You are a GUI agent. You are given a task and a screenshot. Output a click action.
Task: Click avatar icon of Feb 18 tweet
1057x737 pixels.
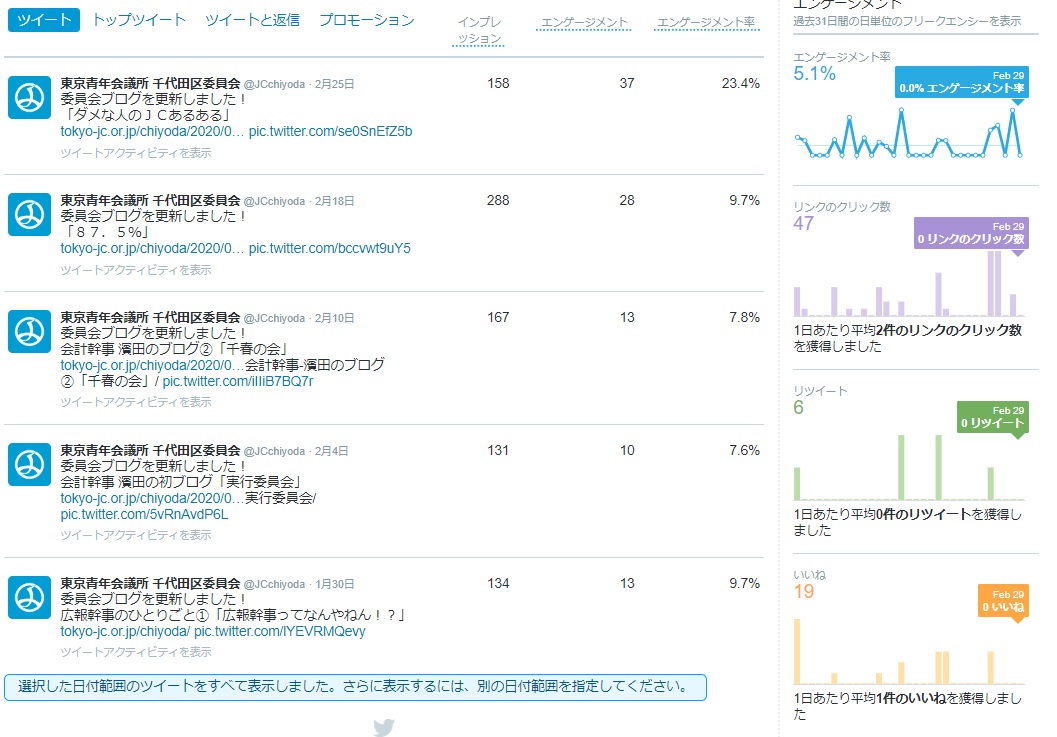[x=29, y=214]
